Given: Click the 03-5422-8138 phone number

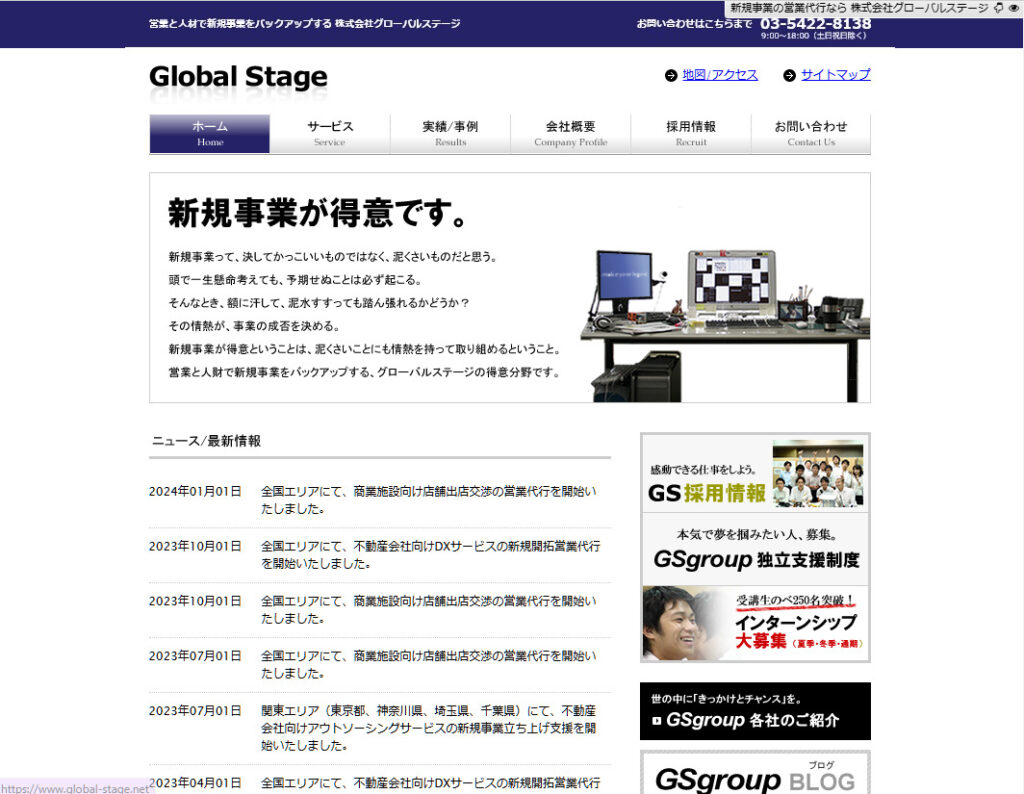Looking at the screenshot, I should click(x=815, y=23).
